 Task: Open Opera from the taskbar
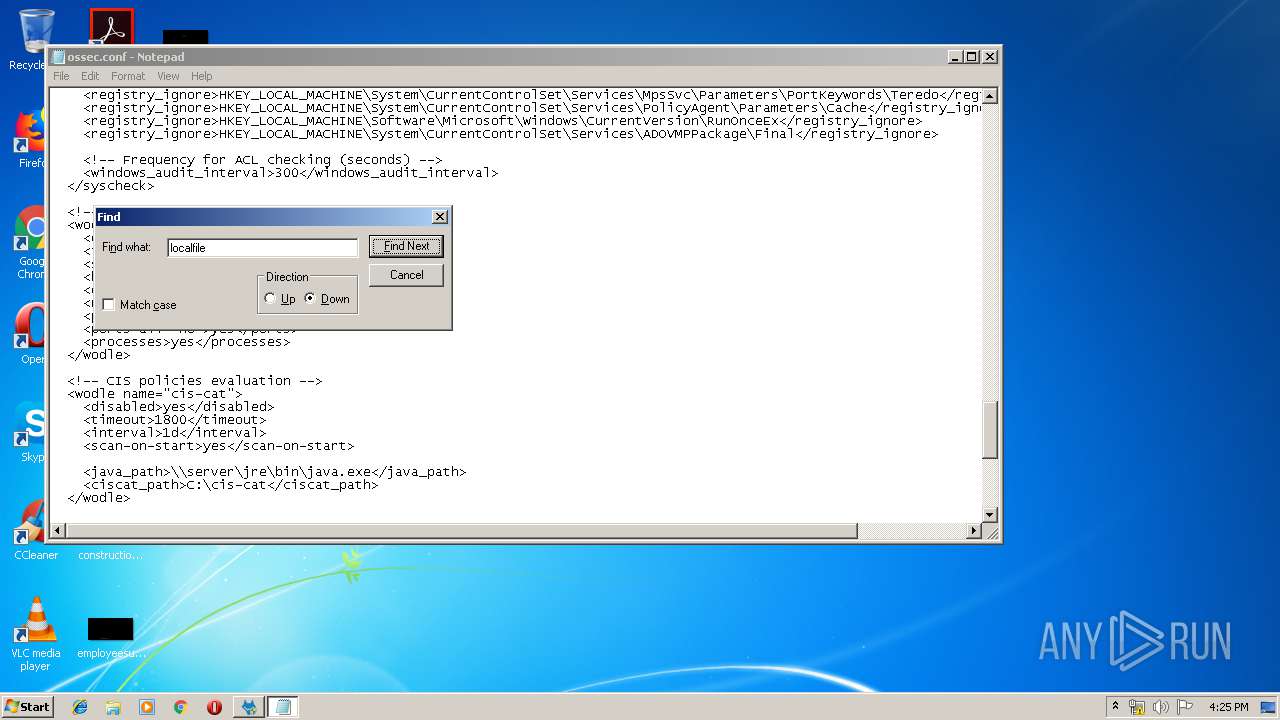tap(214, 707)
